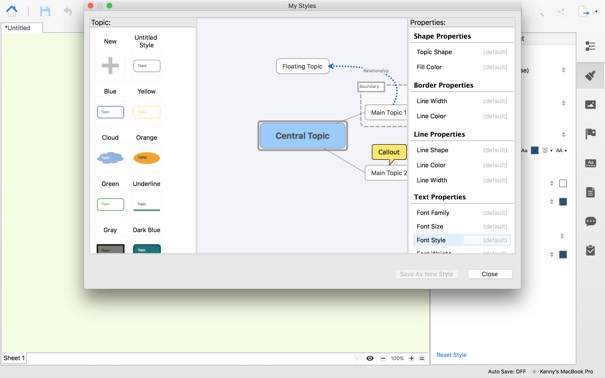Select the Sheet 1 tab
The image size is (605, 378).
click(14, 358)
